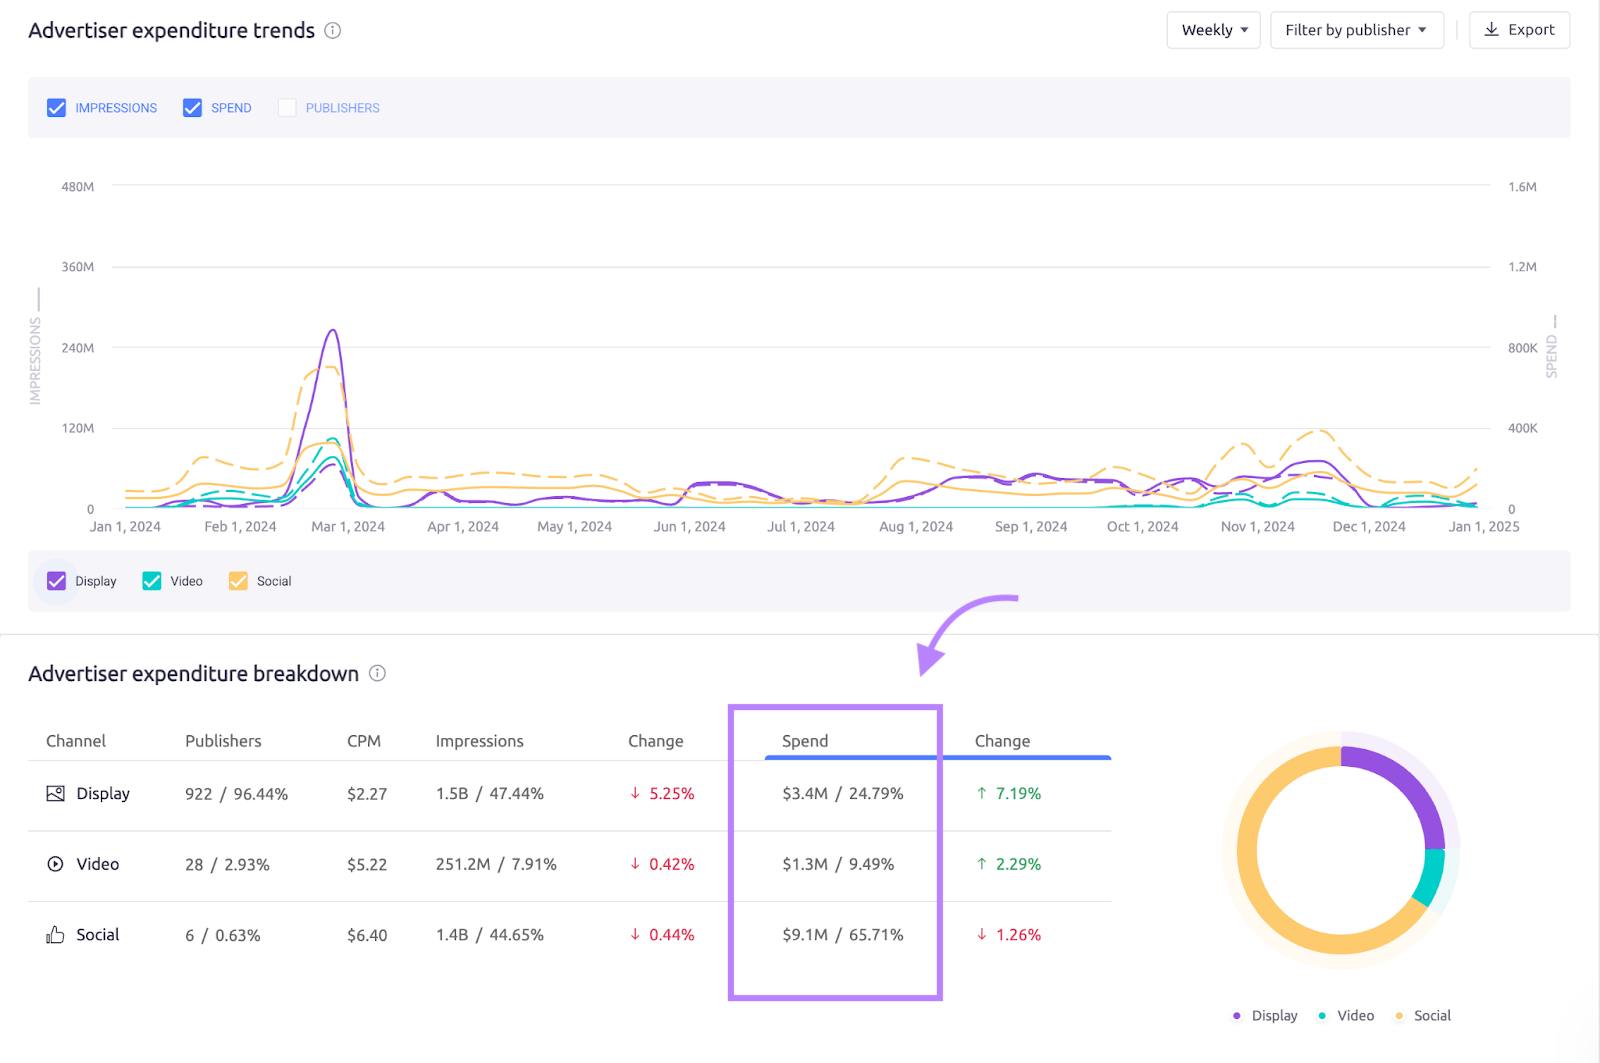Click info icon beside Advertiser expenditure breakdown
The image size is (1600, 1063).
(377, 673)
